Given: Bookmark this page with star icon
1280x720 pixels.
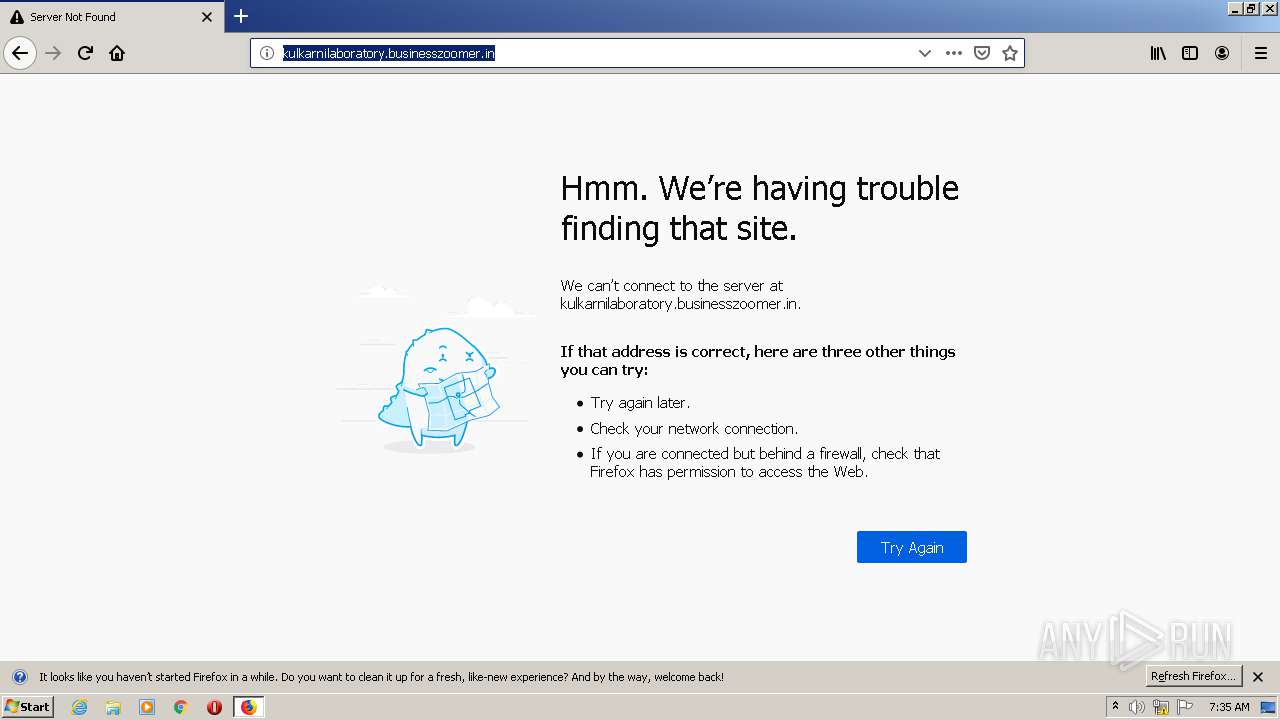Looking at the screenshot, I should pyautogui.click(x=1010, y=53).
